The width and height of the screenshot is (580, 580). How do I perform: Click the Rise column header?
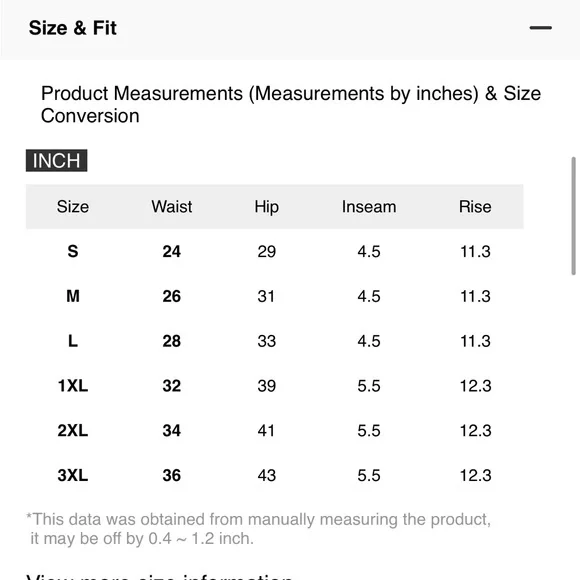tap(475, 206)
